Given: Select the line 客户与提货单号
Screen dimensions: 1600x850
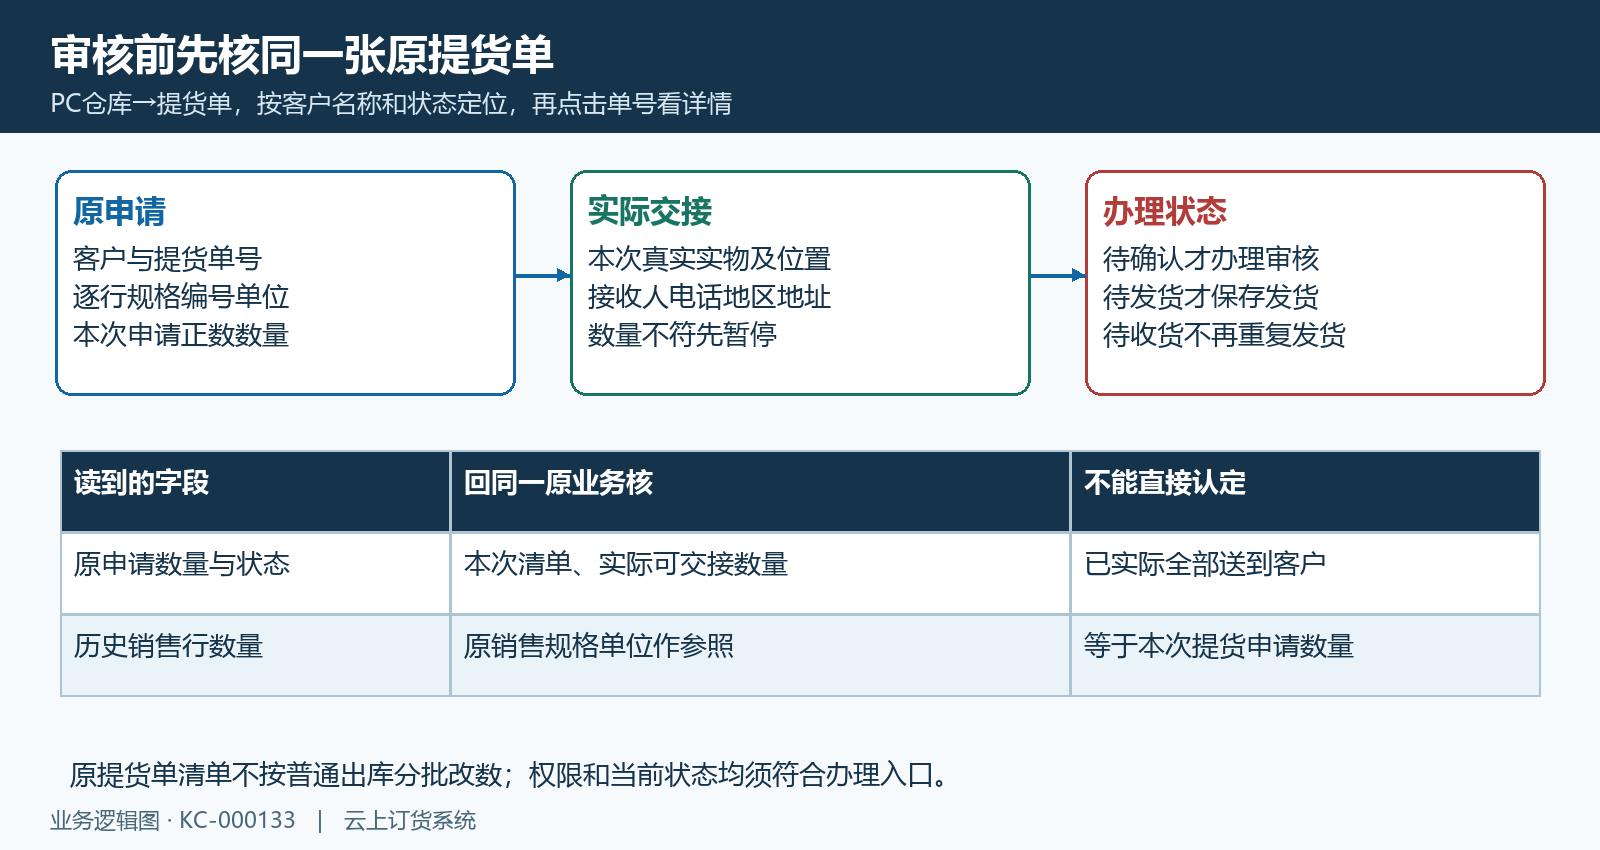Looking at the screenshot, I should click(167, 259).
